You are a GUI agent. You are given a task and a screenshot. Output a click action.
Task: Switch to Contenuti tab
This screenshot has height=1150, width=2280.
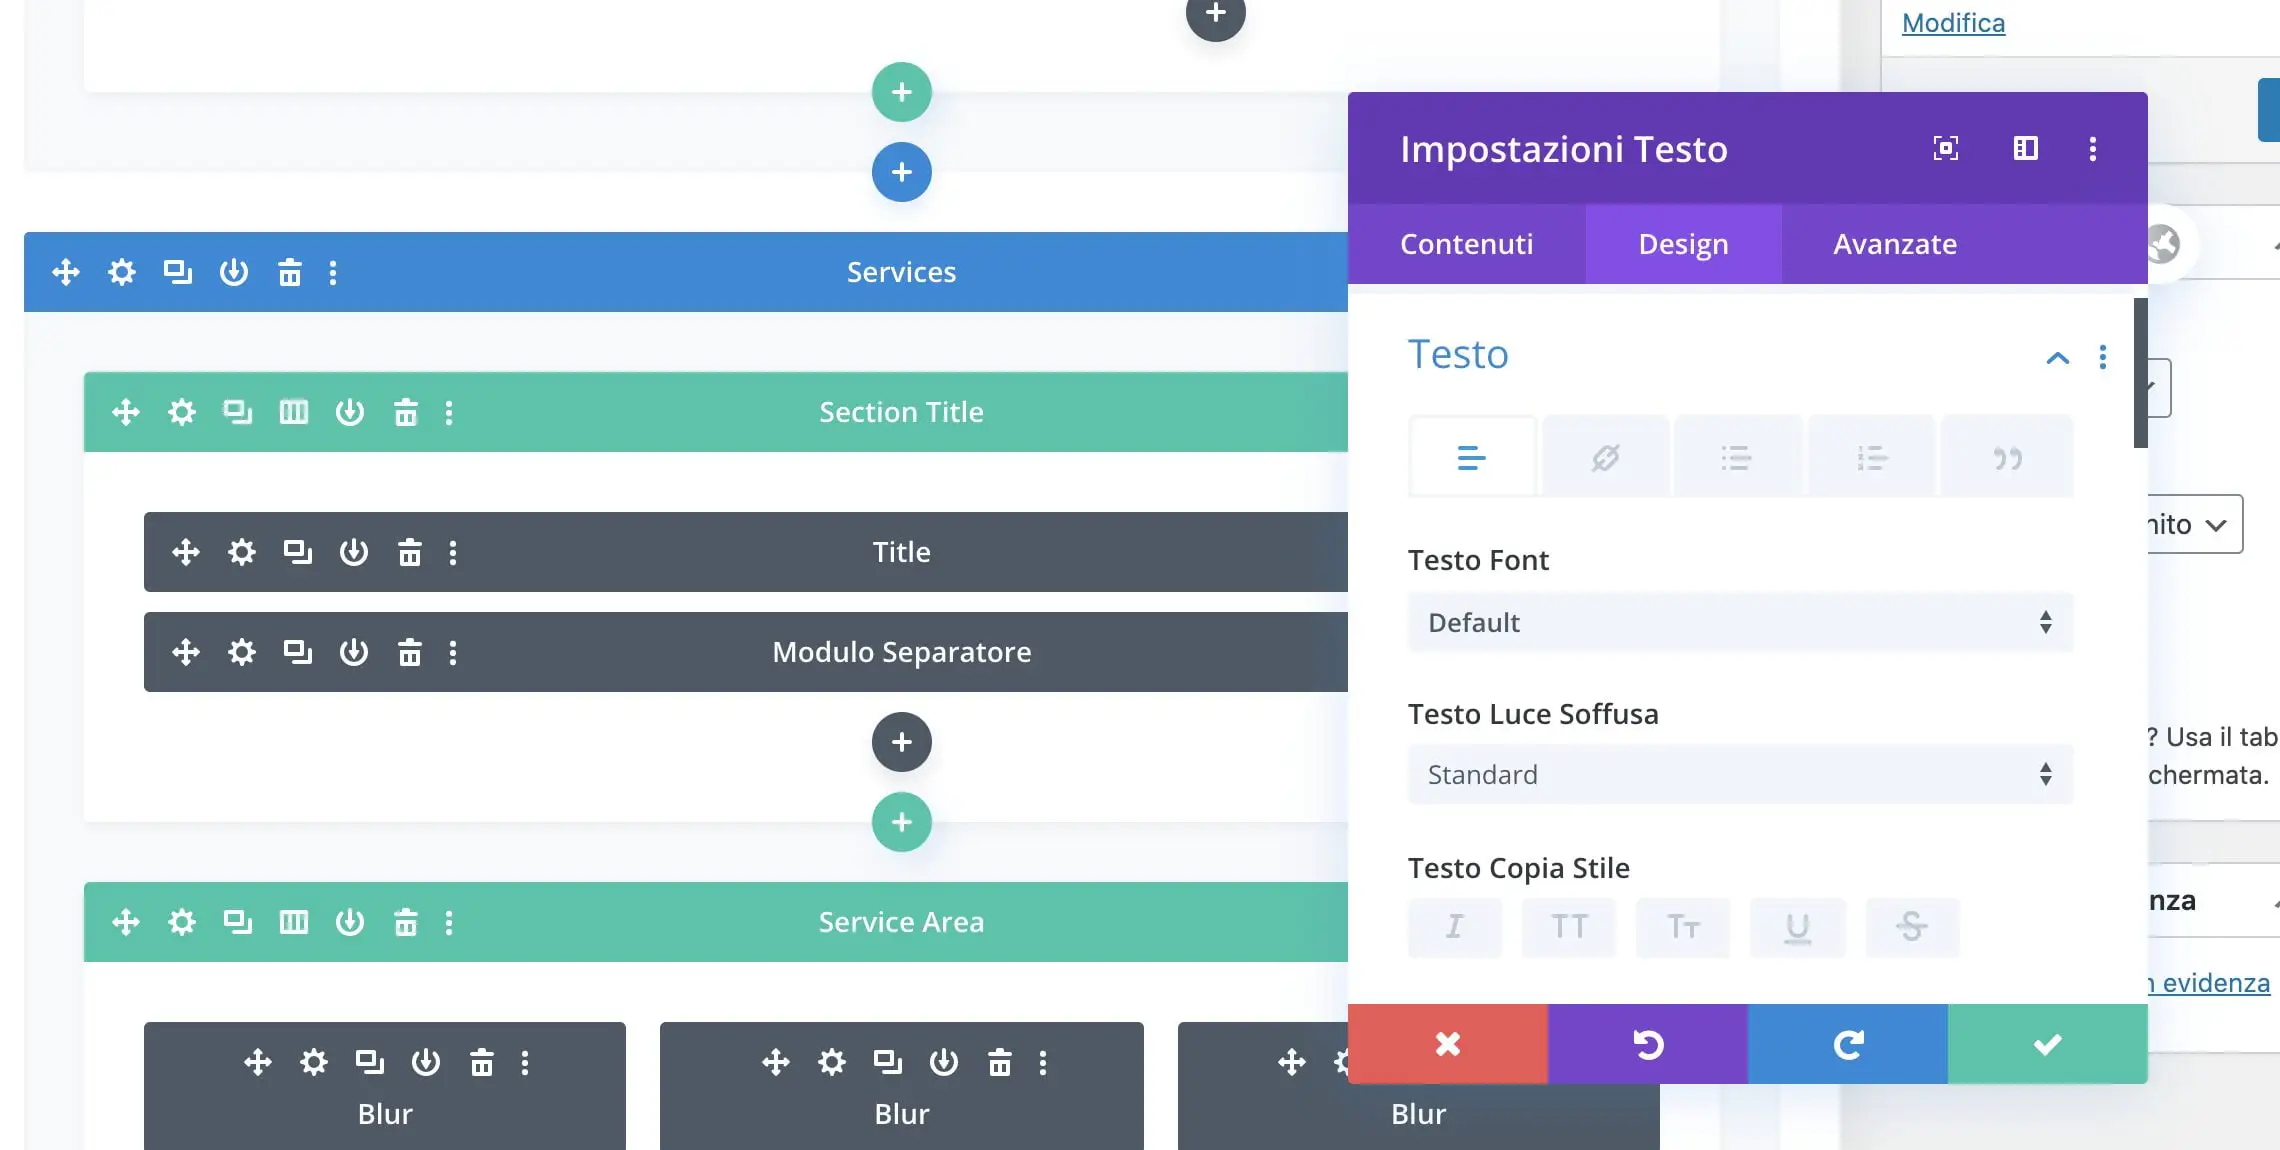point(1466,244)
